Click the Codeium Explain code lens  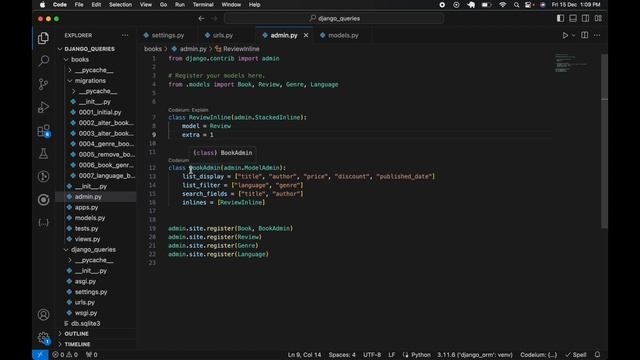tap(188, 110)
